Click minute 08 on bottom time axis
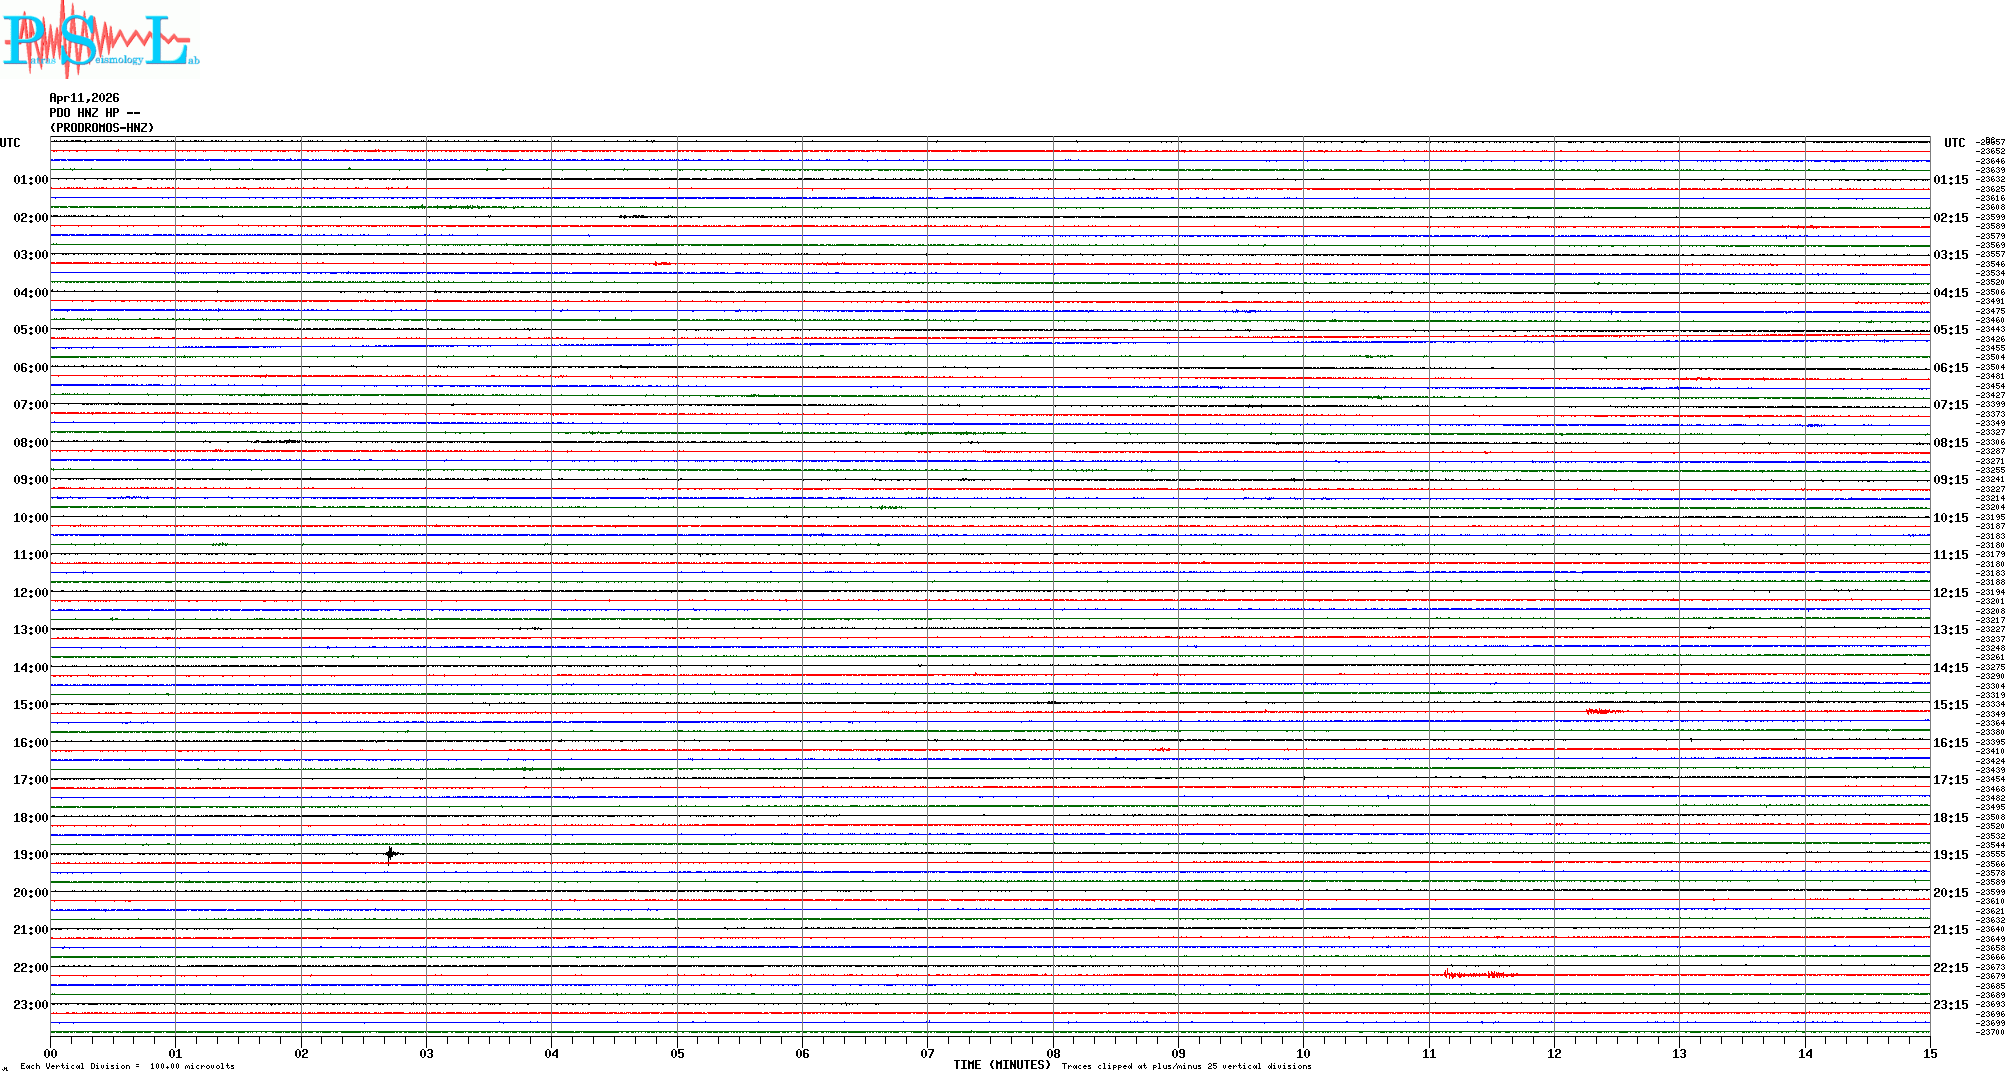Viewport: 2010px width, 1080px height. click(1053, 1053)
